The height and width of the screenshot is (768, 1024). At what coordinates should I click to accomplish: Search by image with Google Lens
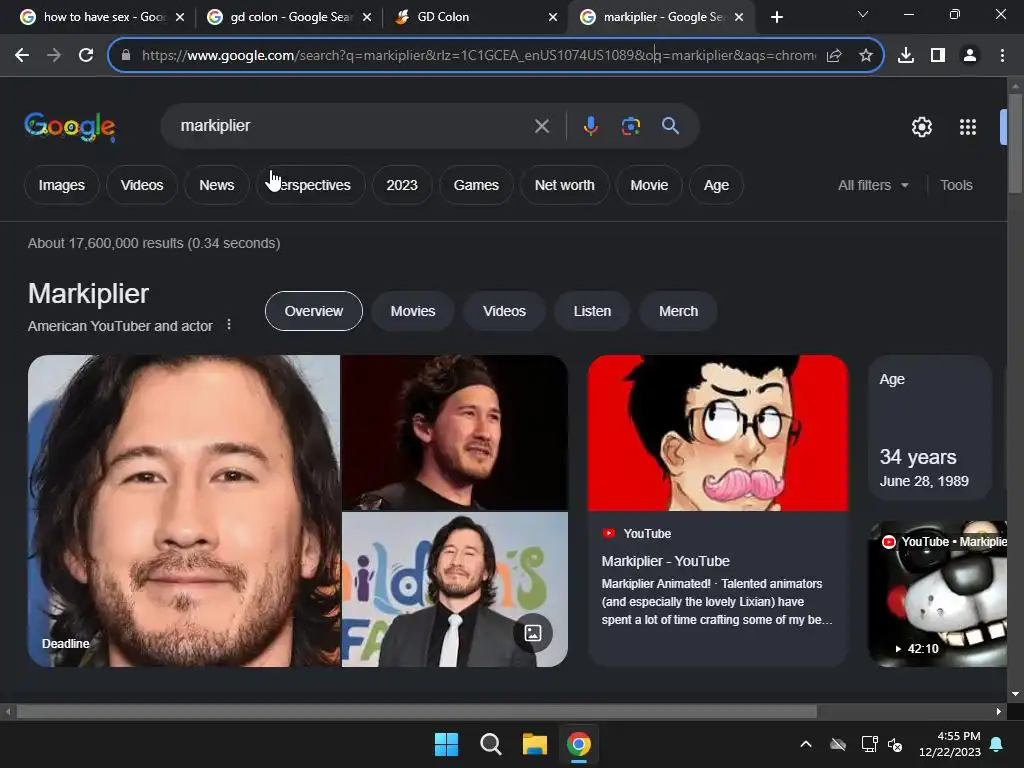click(x=630, y=126)
